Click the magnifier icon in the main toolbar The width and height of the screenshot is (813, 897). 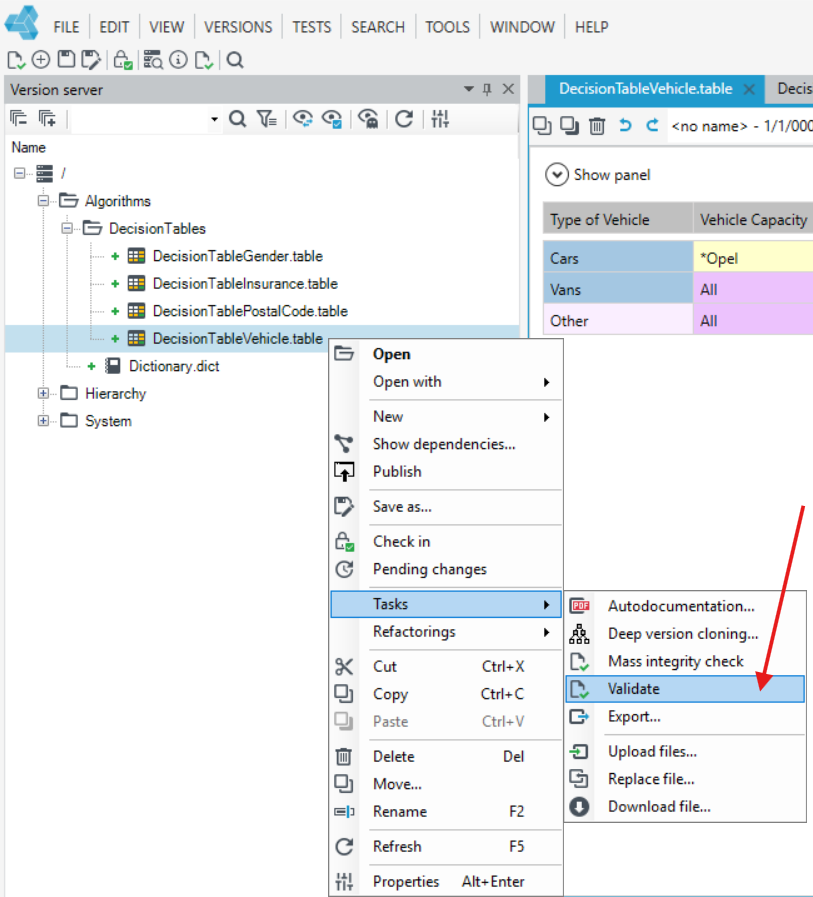point(235,60)
